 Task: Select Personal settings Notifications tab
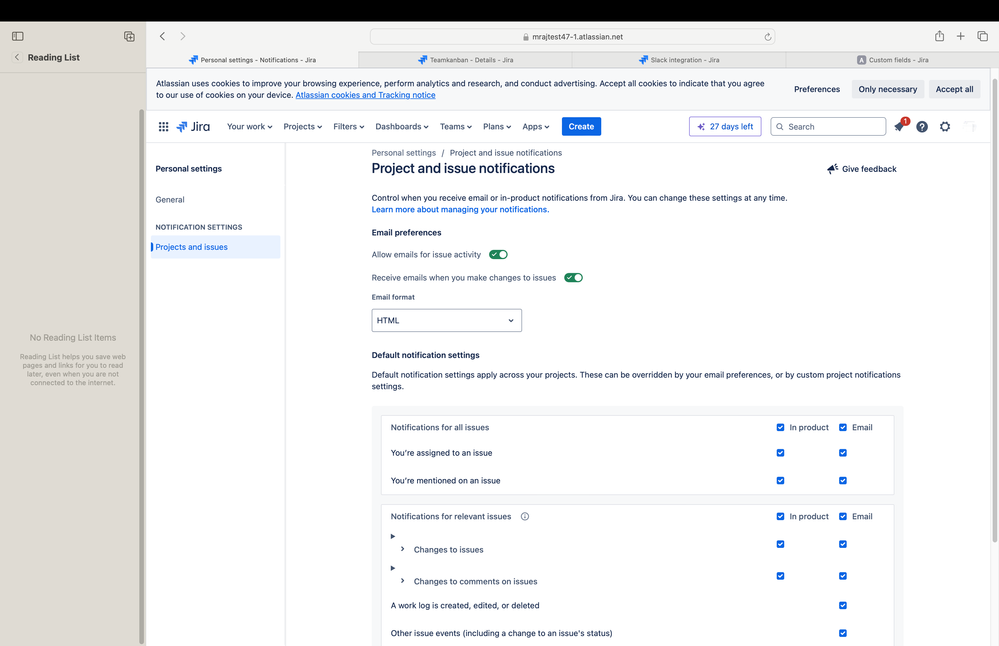tap(252, 60)
